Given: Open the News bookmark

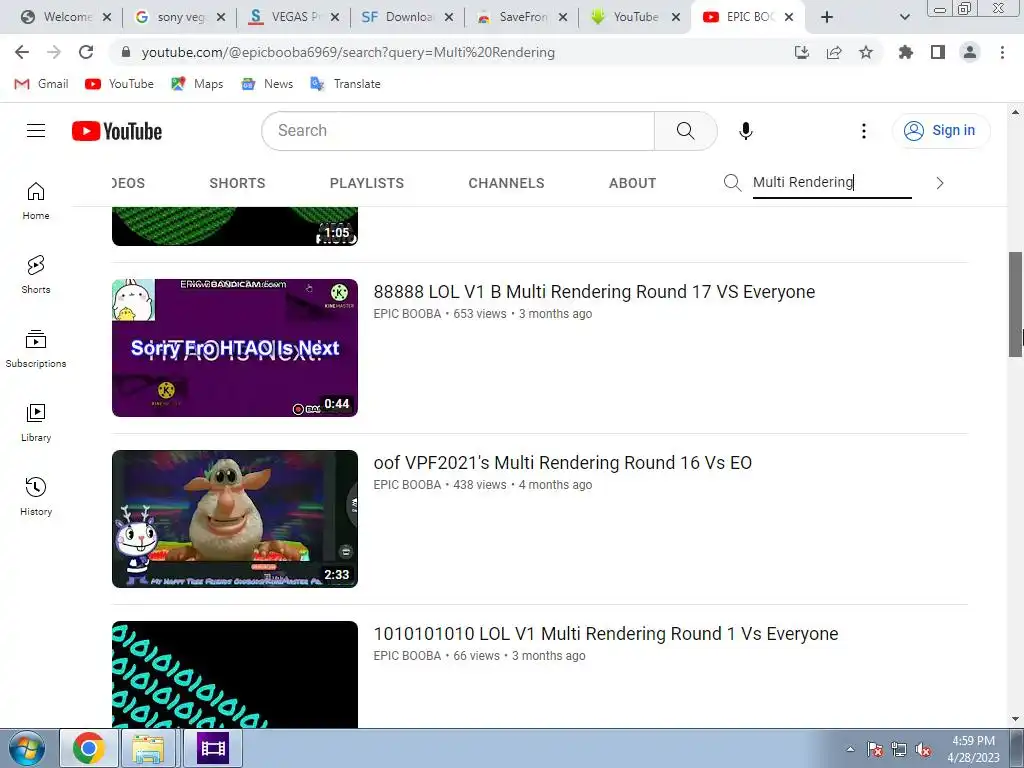Looking at the screenshot, I should click(x=266, y=84).
